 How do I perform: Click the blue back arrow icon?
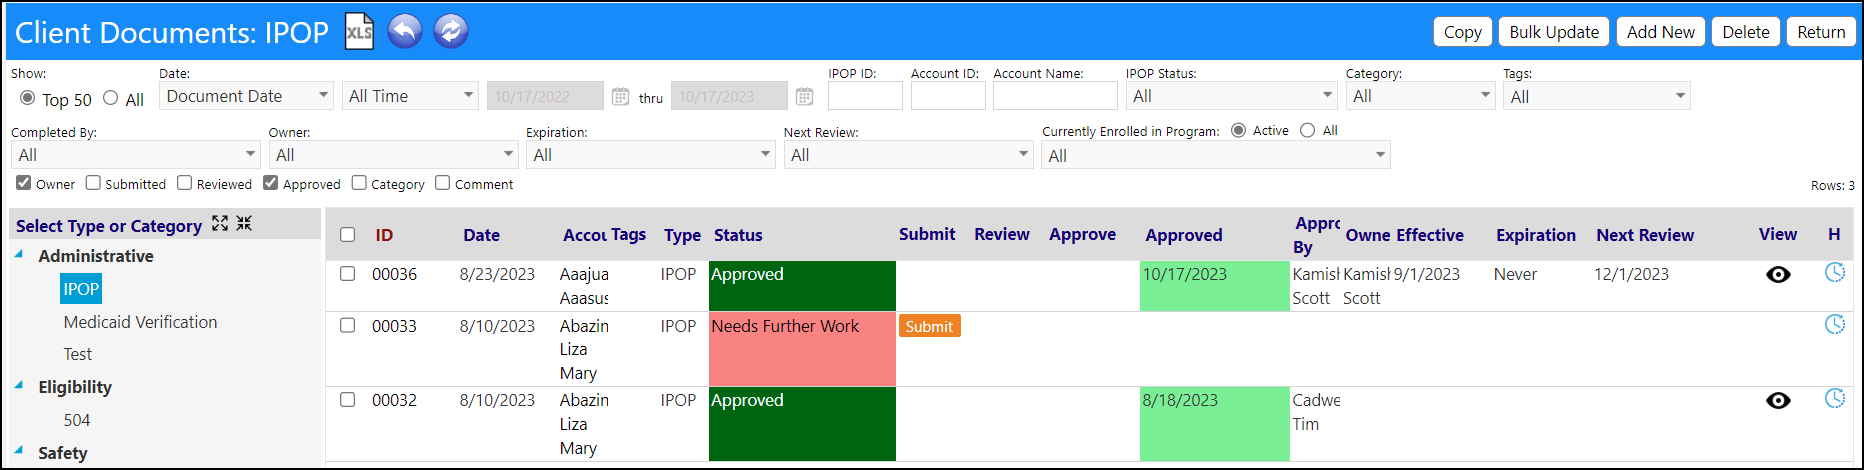tap(405, 31)
